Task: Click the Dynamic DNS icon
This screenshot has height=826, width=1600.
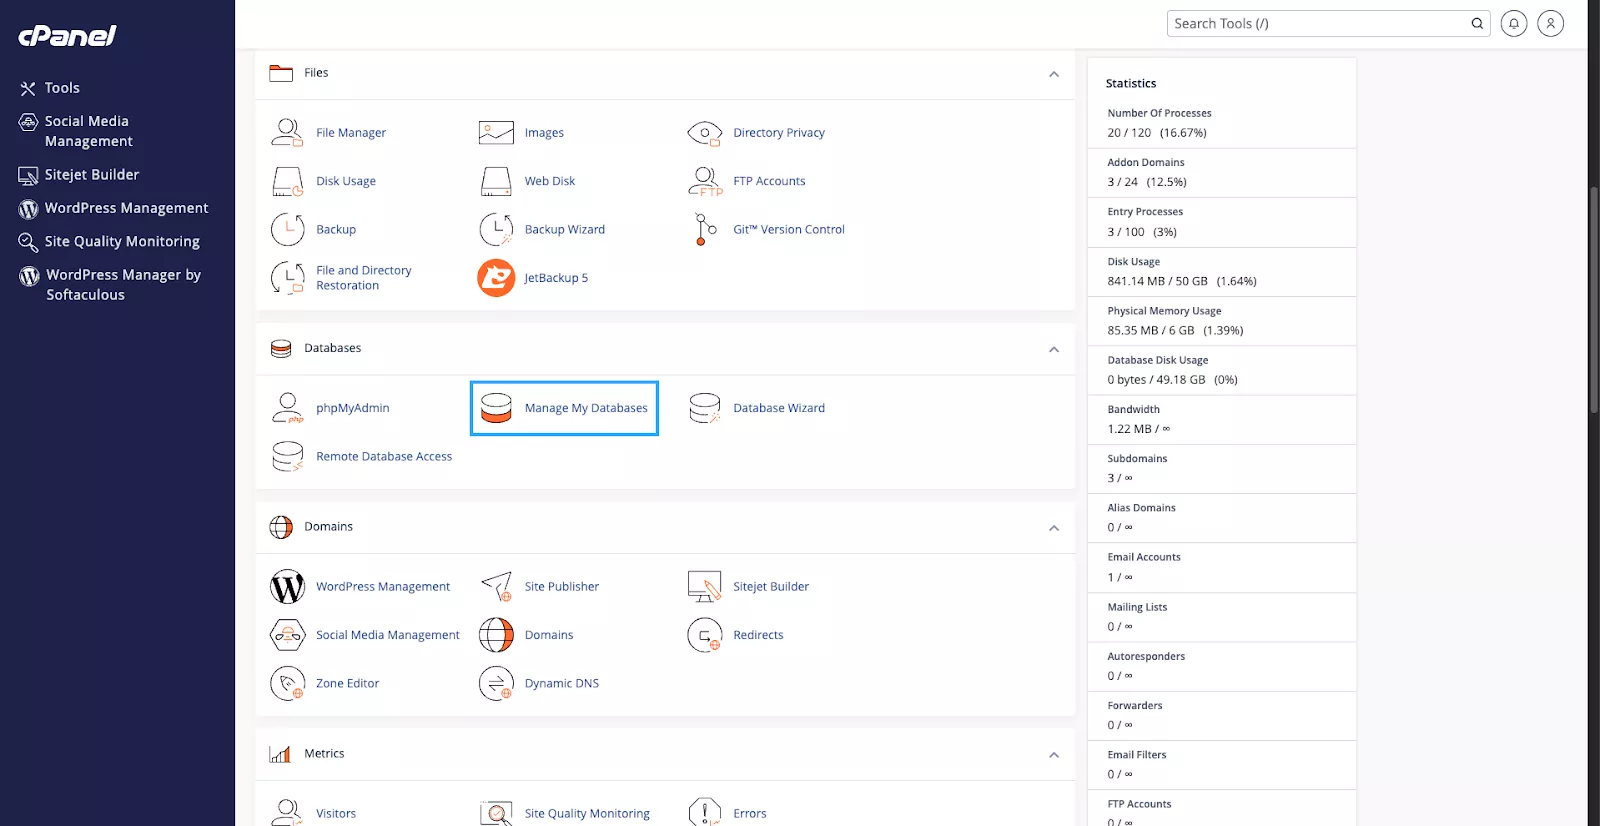Action: pyautogui.click(x=496, y=683)
